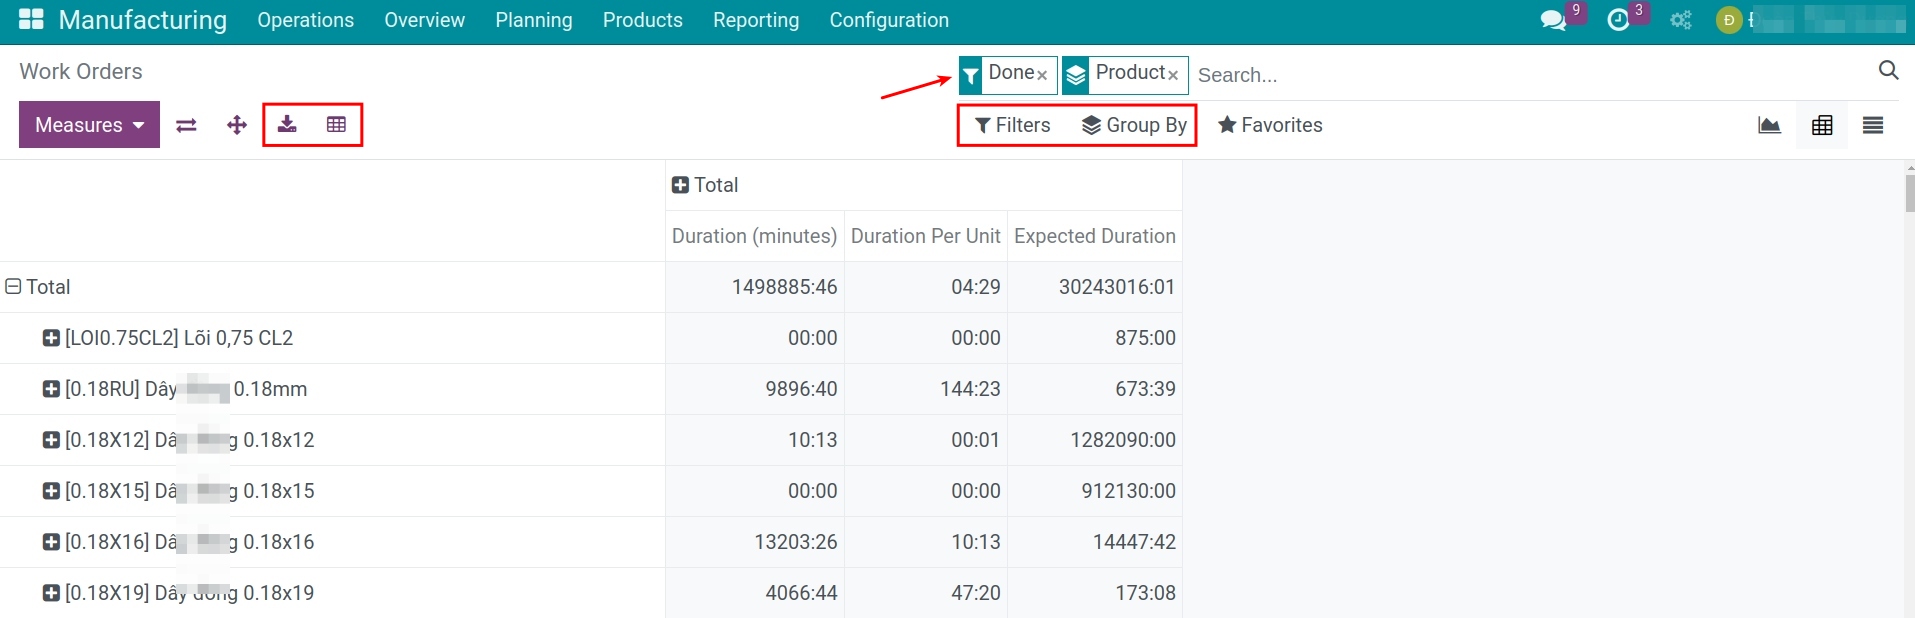This screenshot has width=1915, height=618.
Task: Switch to graph view
Action: 1769,125
